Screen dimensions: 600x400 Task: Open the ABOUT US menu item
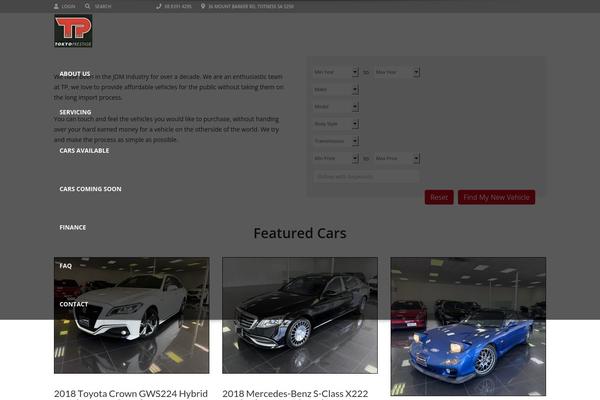[x=75, y=74]
